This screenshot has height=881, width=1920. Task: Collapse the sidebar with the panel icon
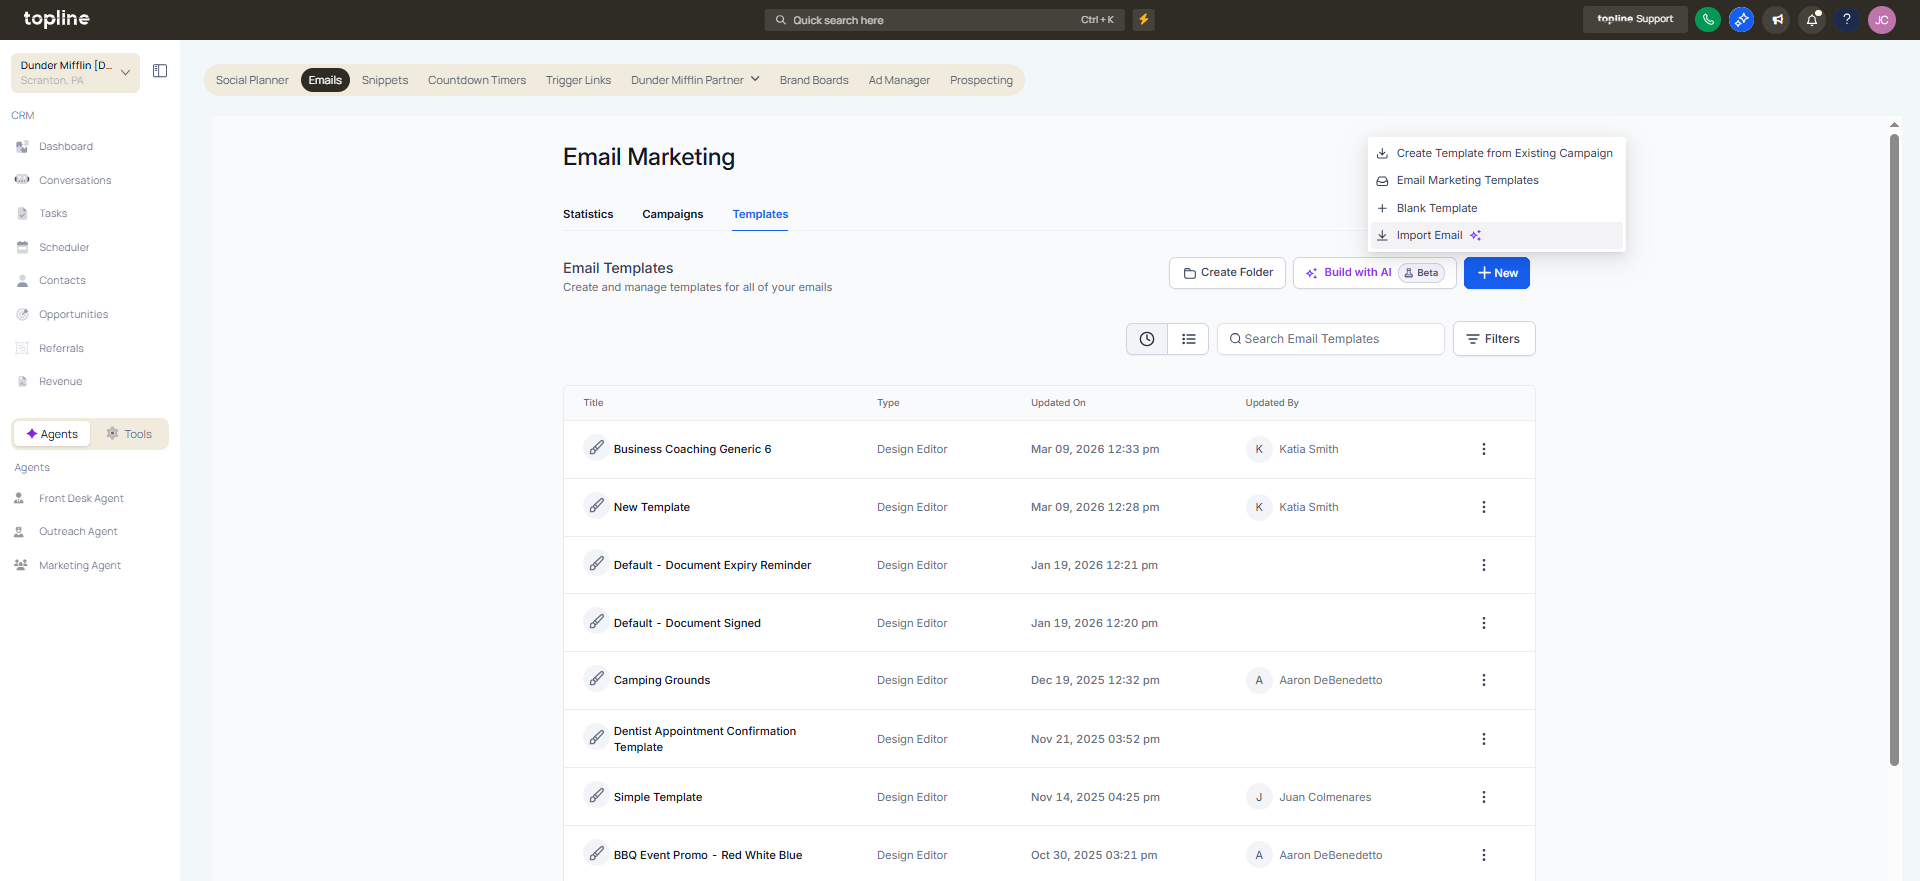[160, 71]
